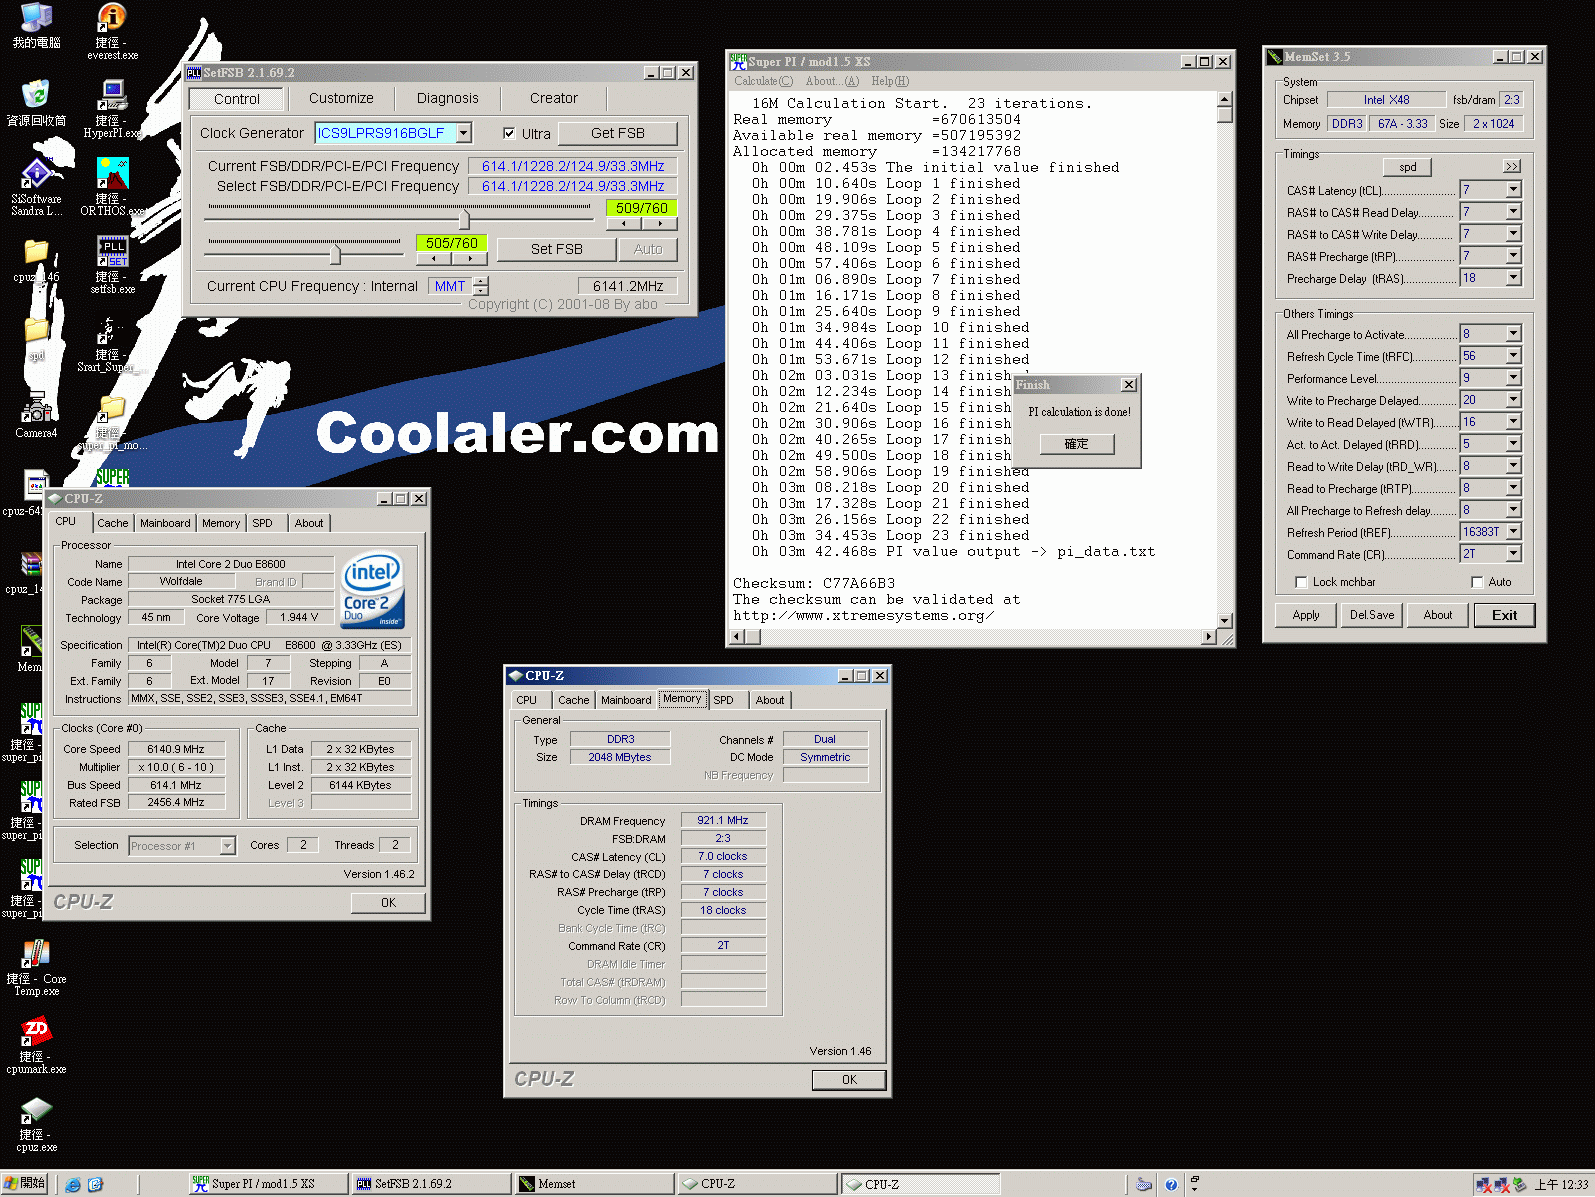Switch to Memset taskbar button
This screenshot has height=1197, width=1595.
[592, 1184]
